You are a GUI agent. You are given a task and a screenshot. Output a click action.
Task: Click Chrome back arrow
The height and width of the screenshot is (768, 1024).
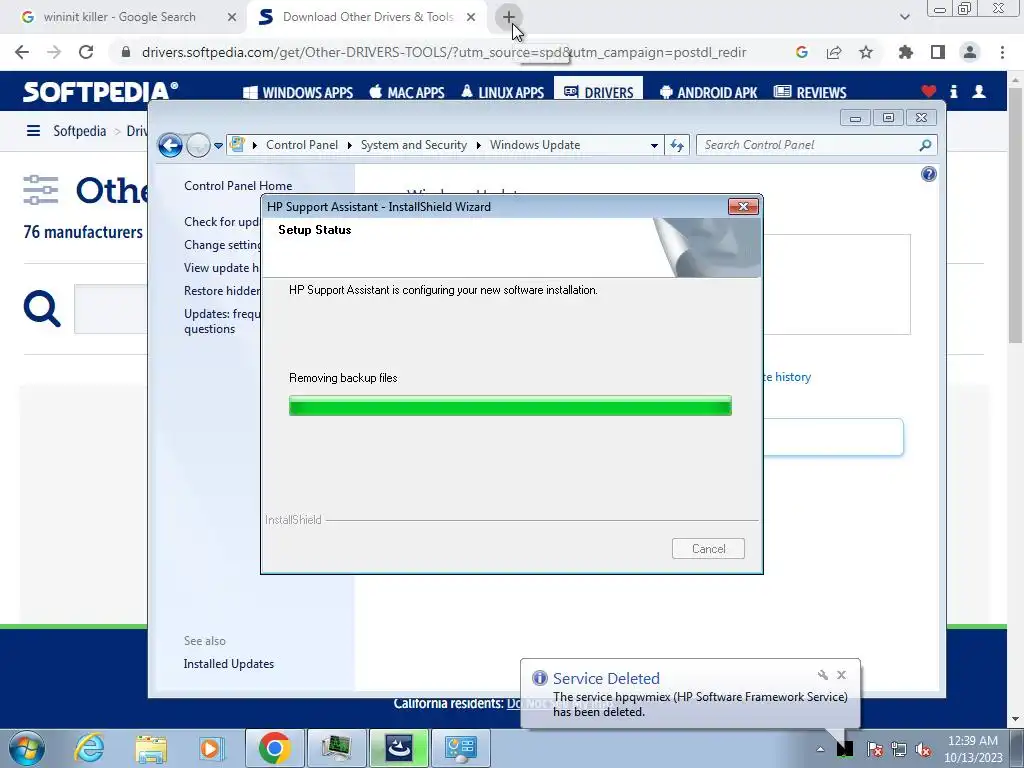point(22,52)
